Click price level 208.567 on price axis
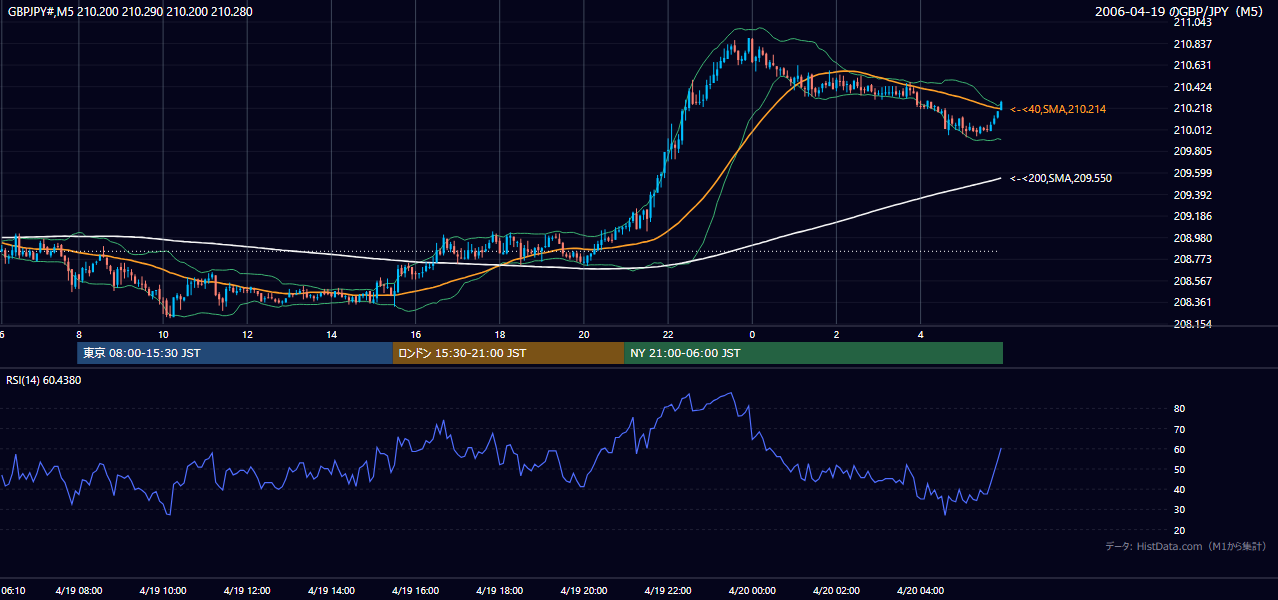 (1193, 281)
